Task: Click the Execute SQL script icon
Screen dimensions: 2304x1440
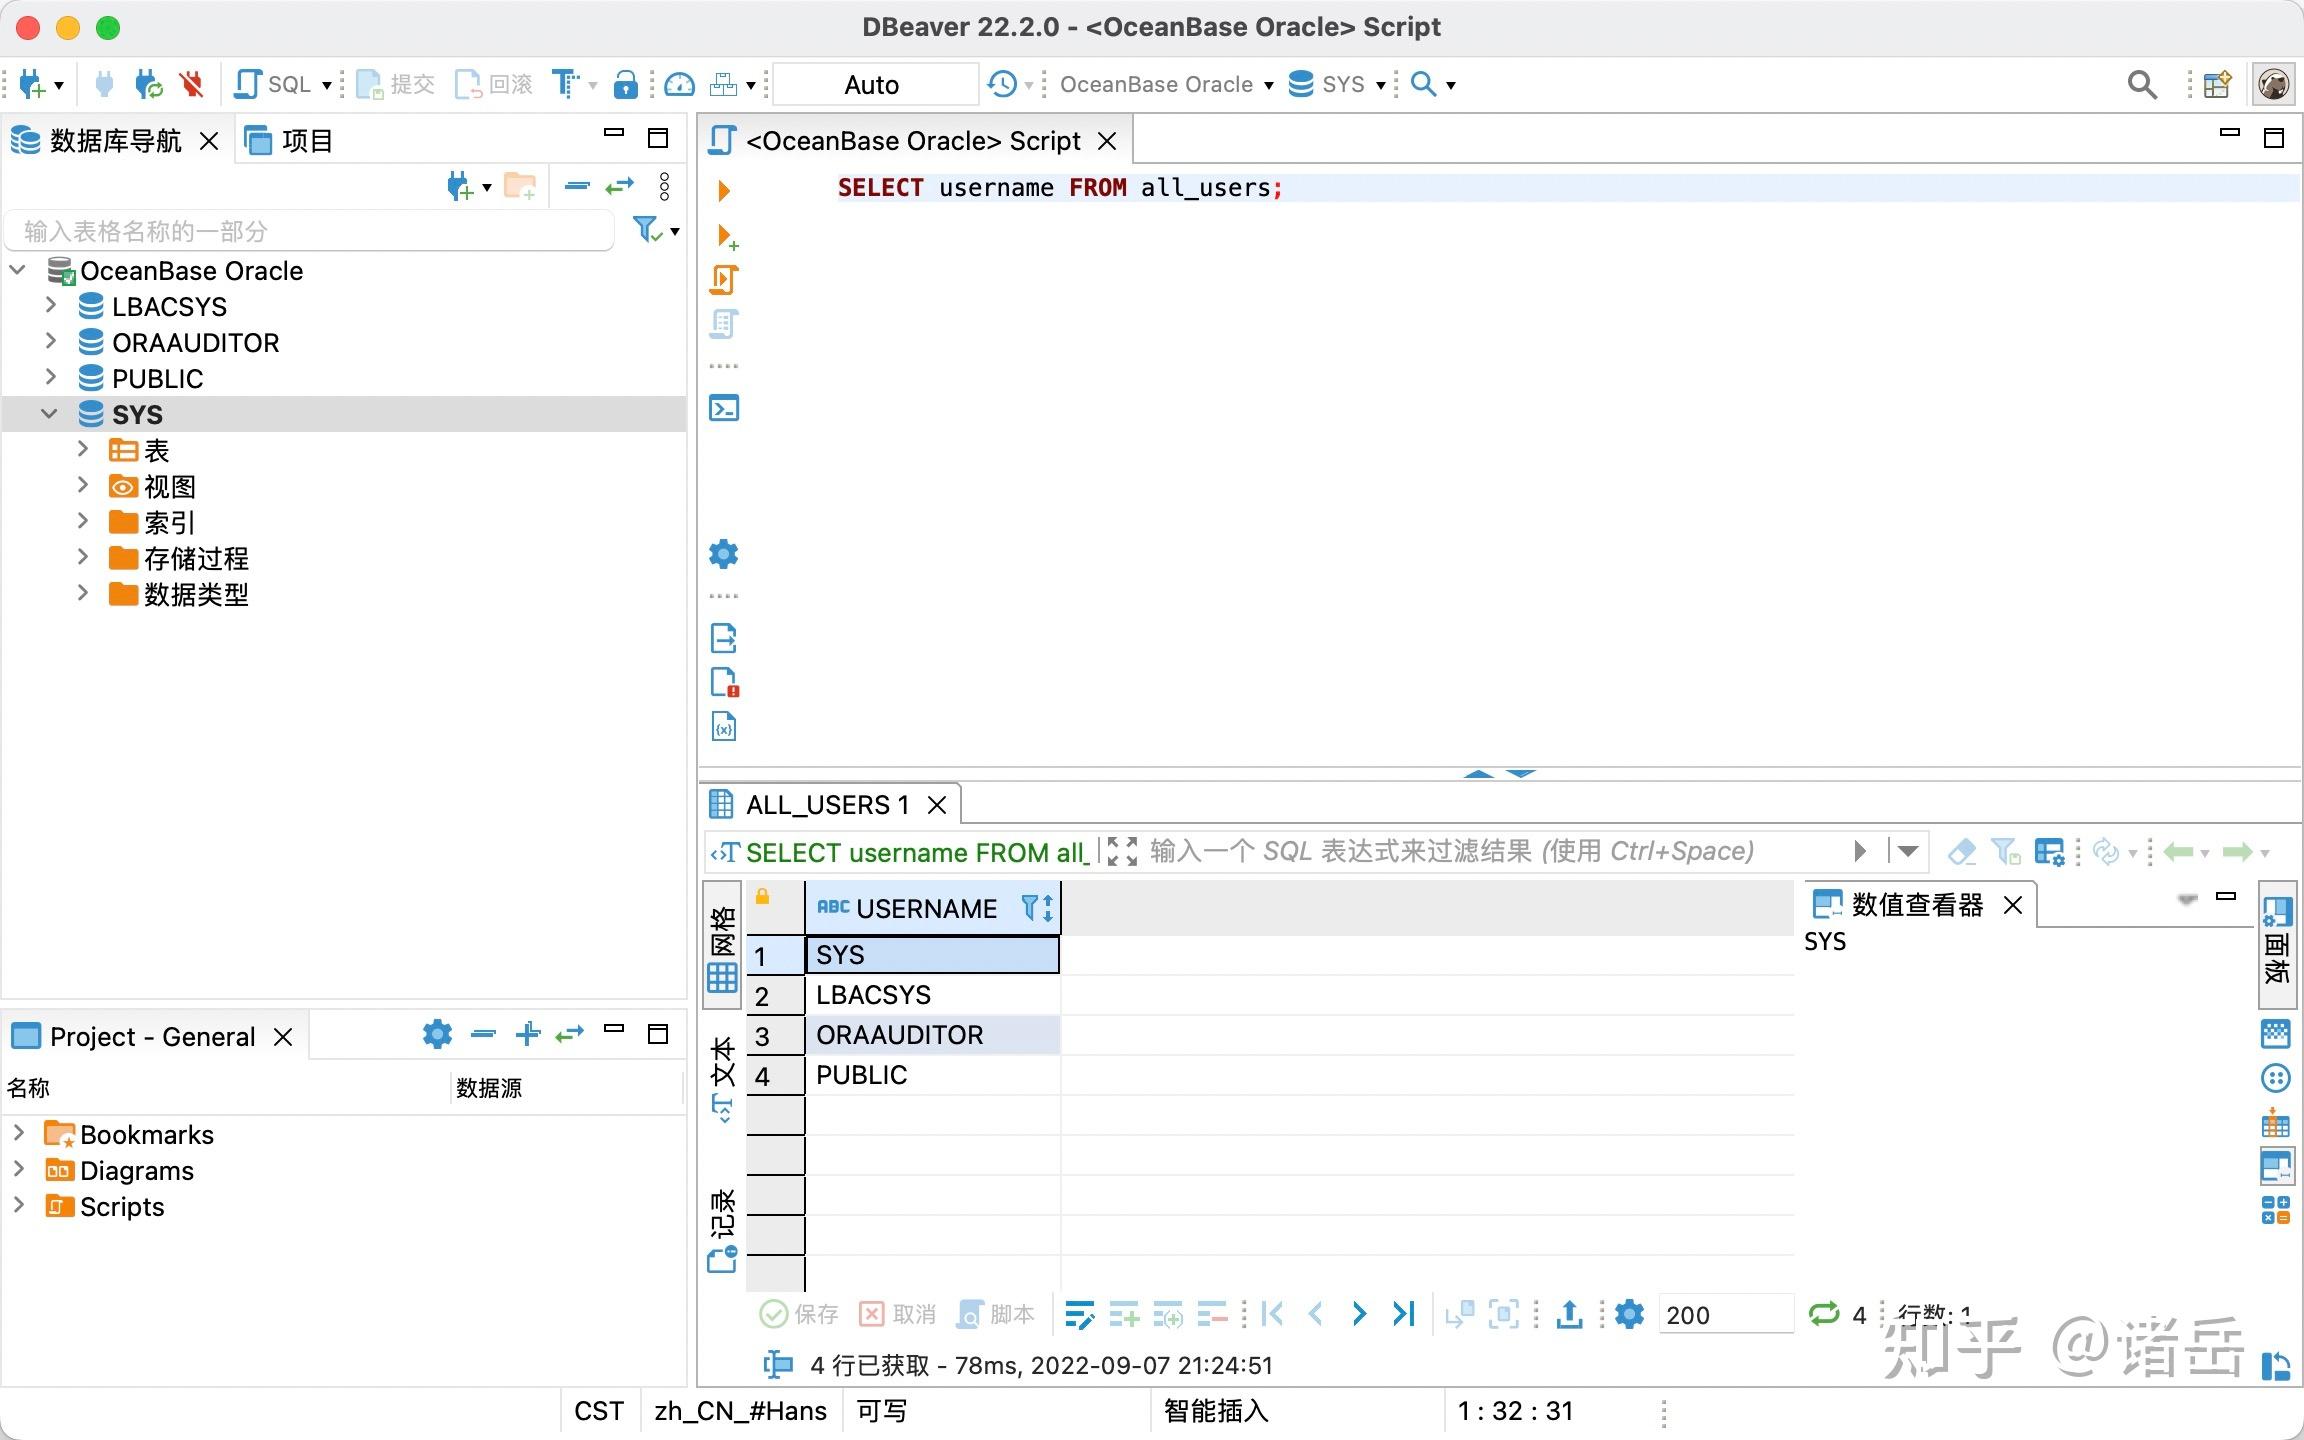Action: pos(724,280)
